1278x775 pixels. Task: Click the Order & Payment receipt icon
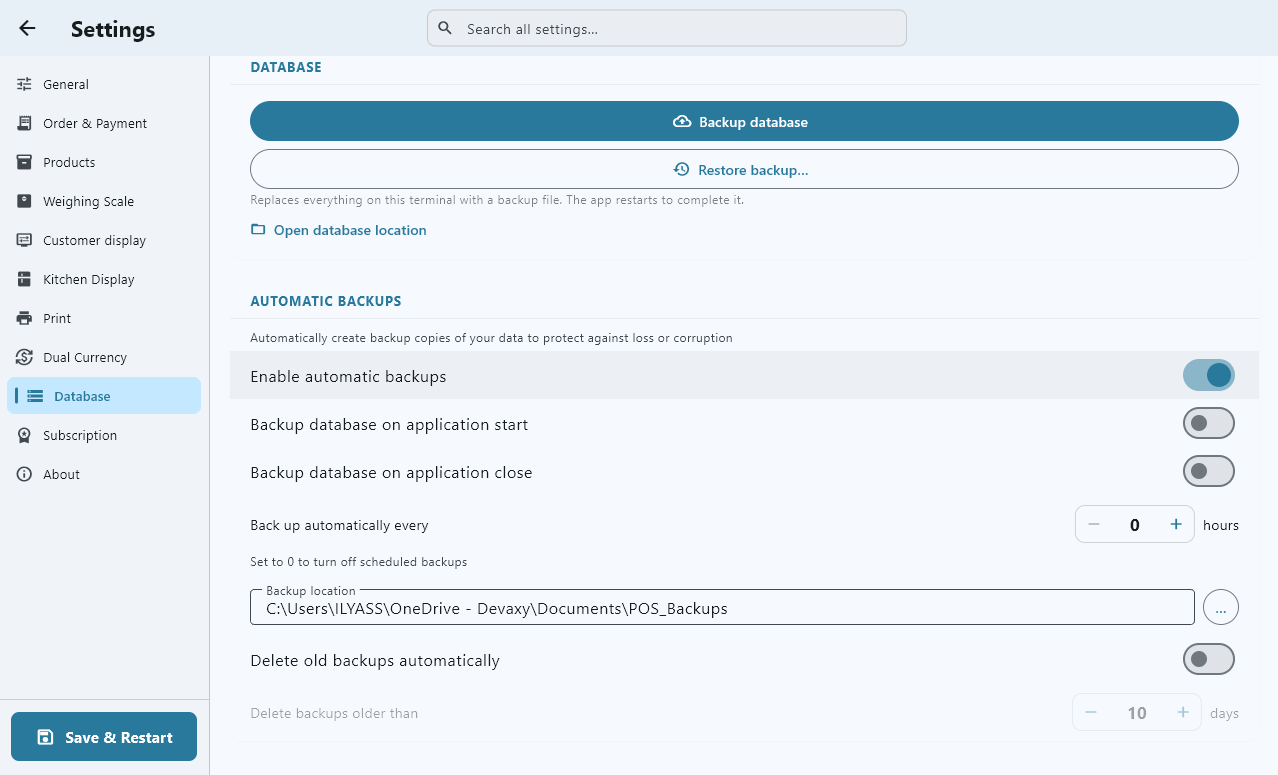tap(24, 123)
